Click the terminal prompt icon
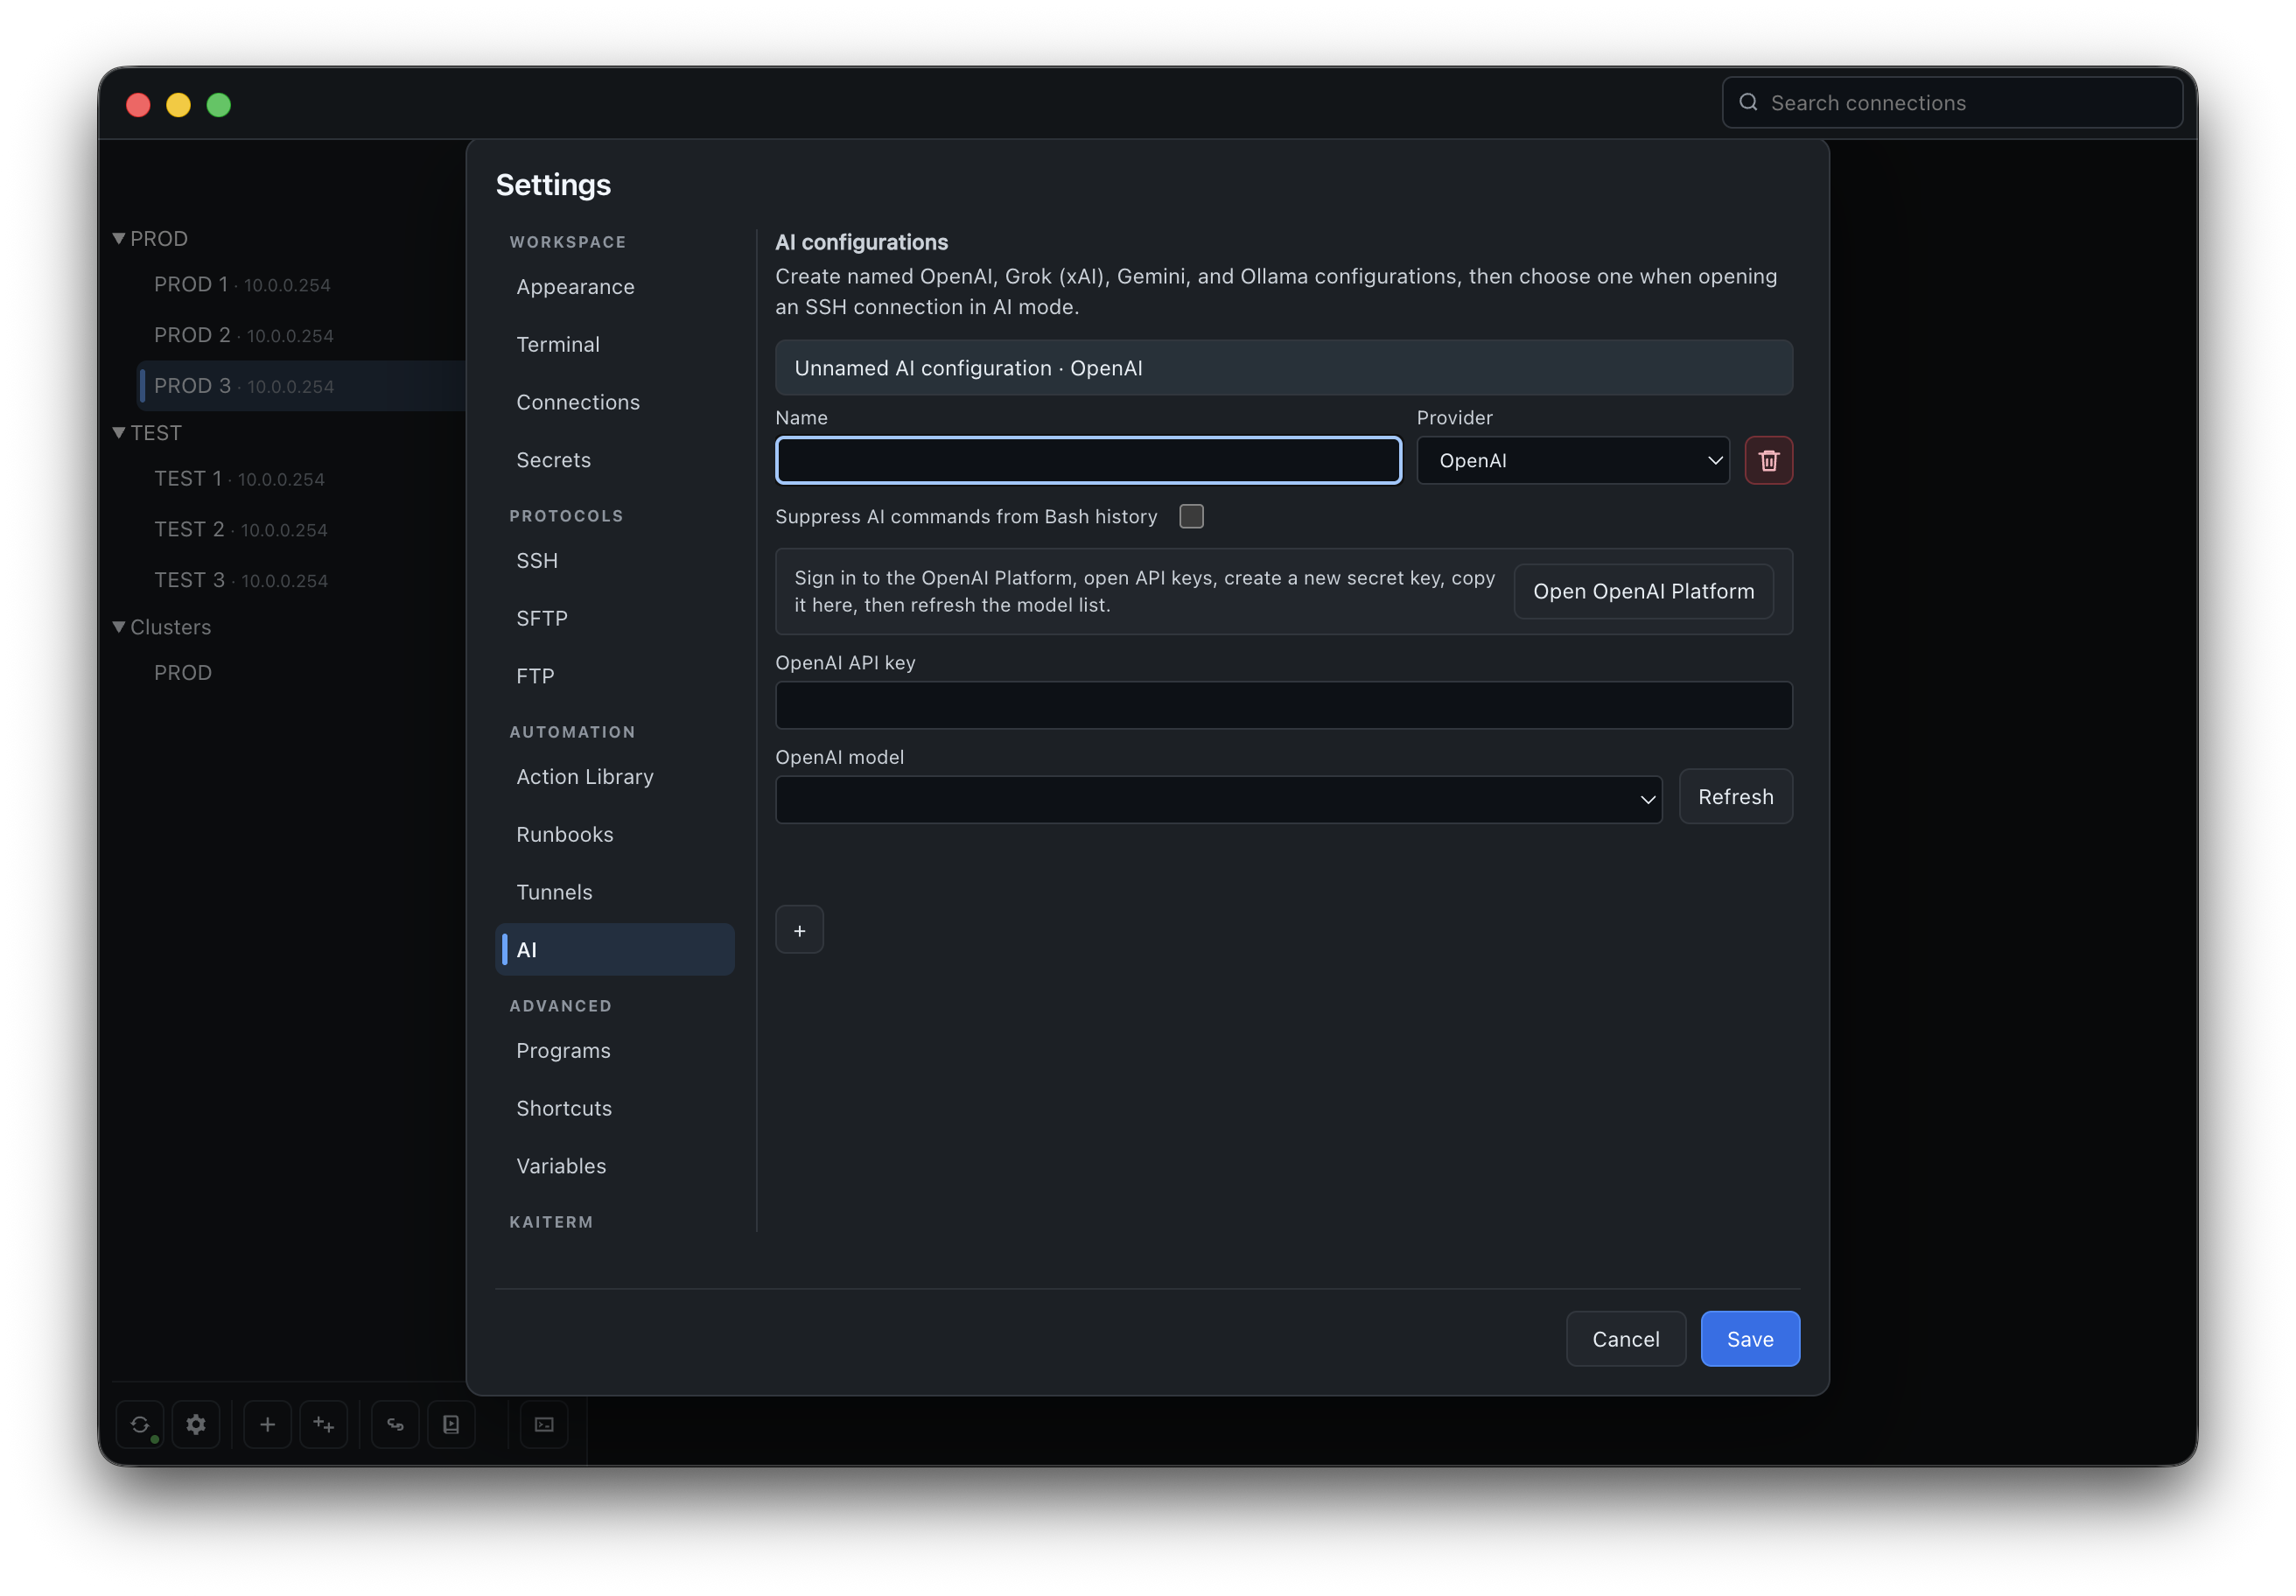The image size is (2296, 1596). (x=544, y=1424)
